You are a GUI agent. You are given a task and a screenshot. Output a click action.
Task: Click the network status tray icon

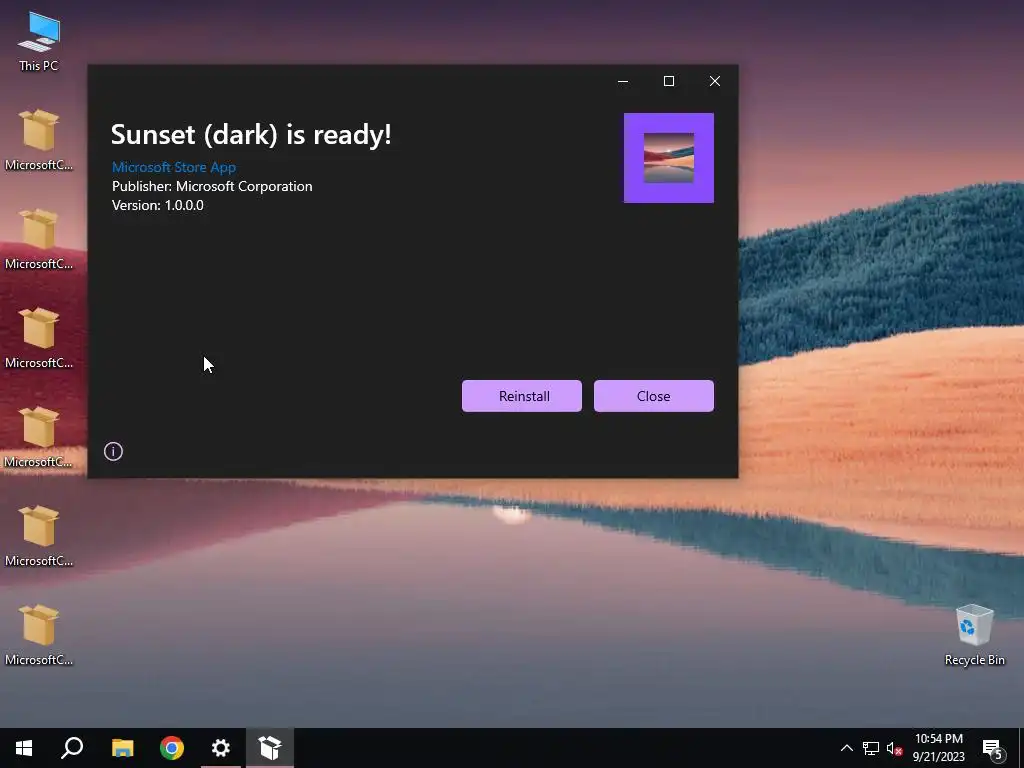pos(871,748)
